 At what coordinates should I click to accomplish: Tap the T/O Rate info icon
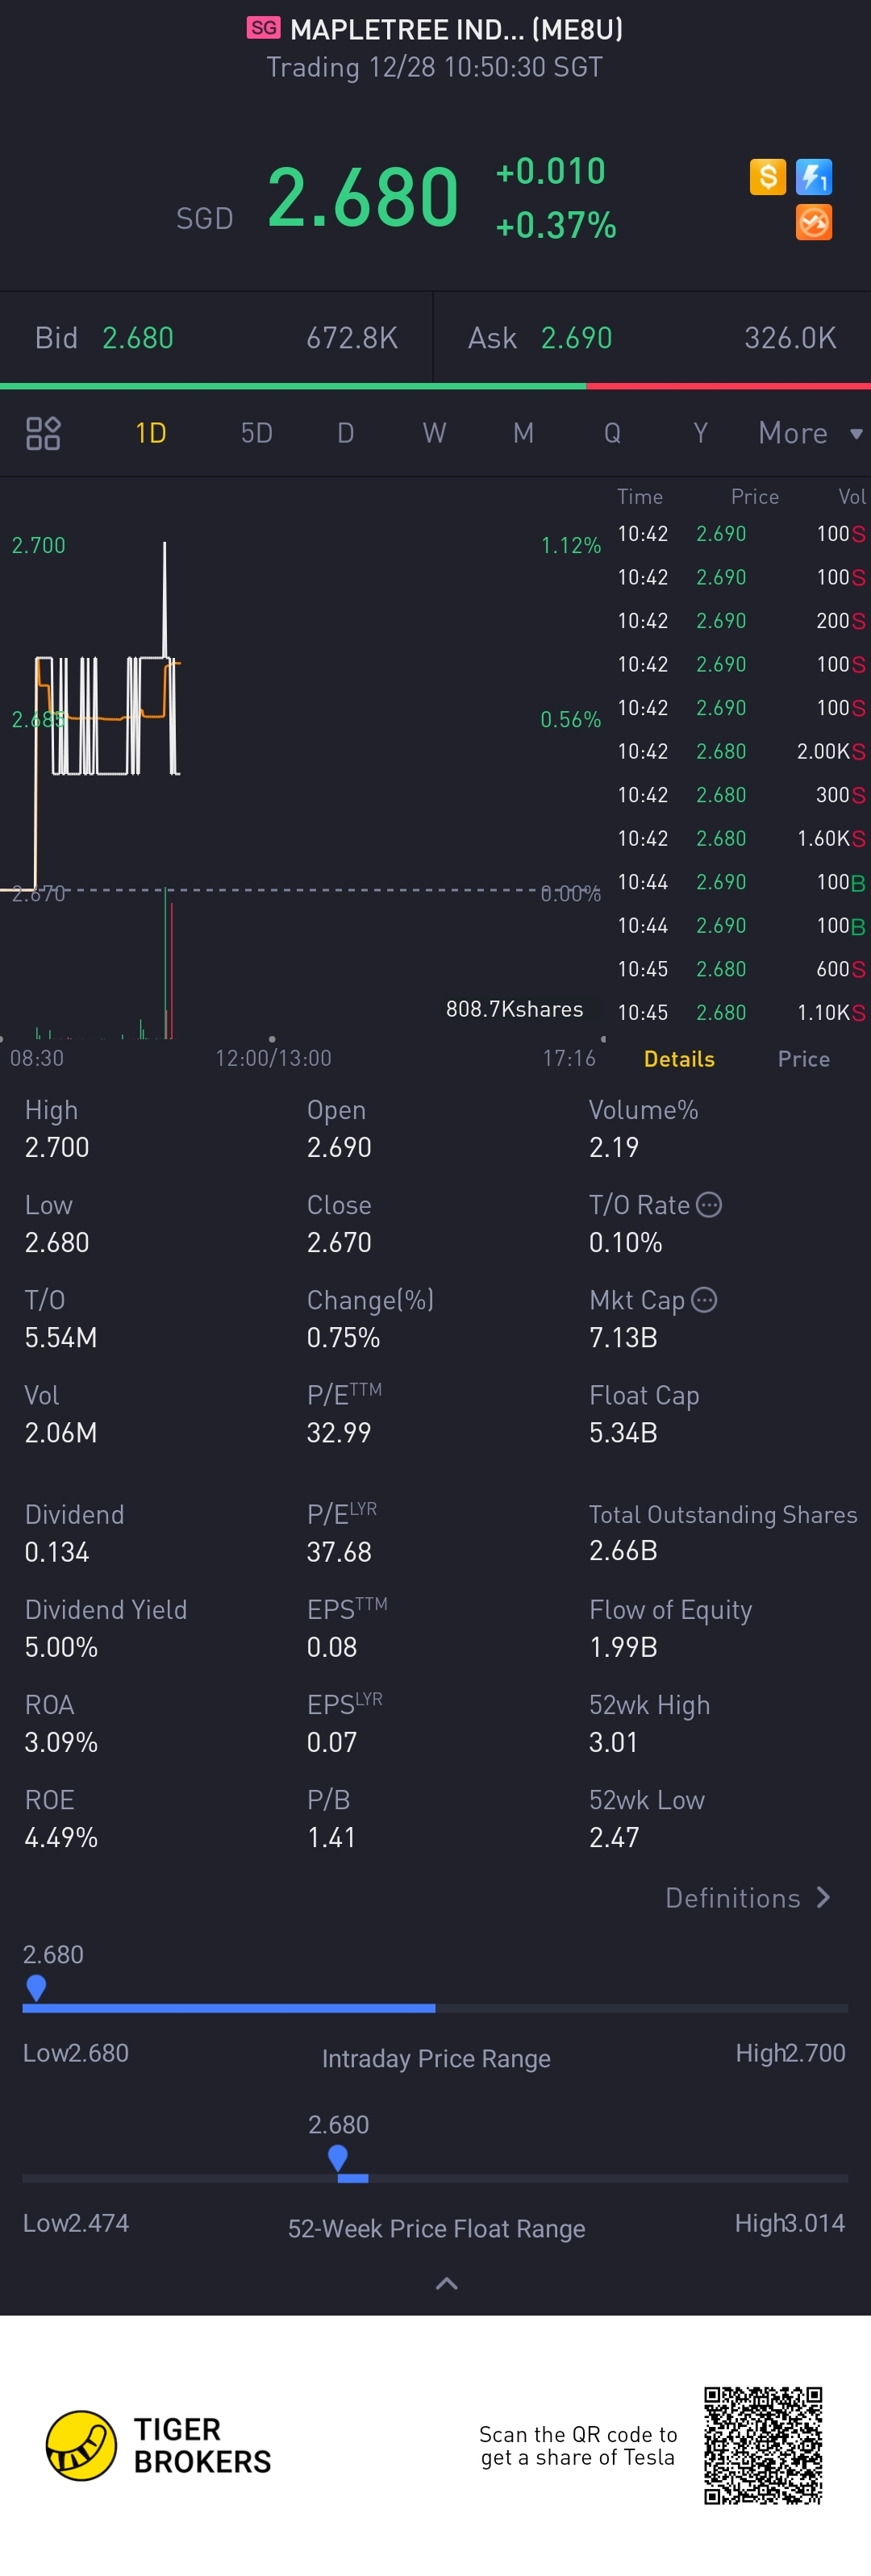pyautogui.click(x=709, y=1204)
